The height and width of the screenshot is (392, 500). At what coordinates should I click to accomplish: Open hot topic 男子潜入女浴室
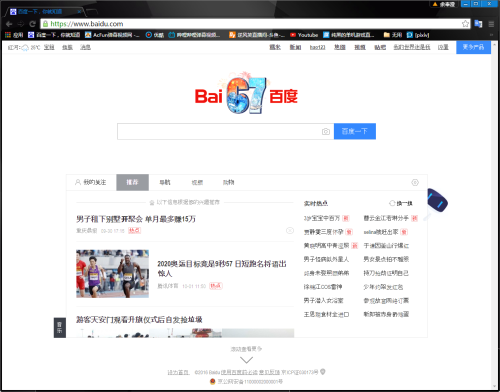click(x=323, y=301)
